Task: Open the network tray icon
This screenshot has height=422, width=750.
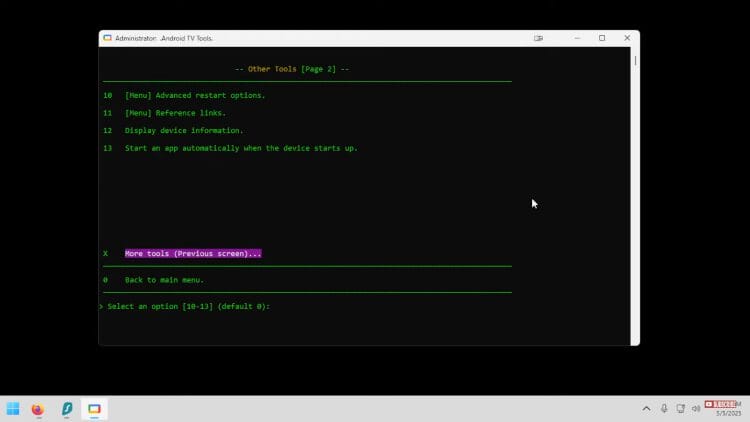Action: coord(680,409)
